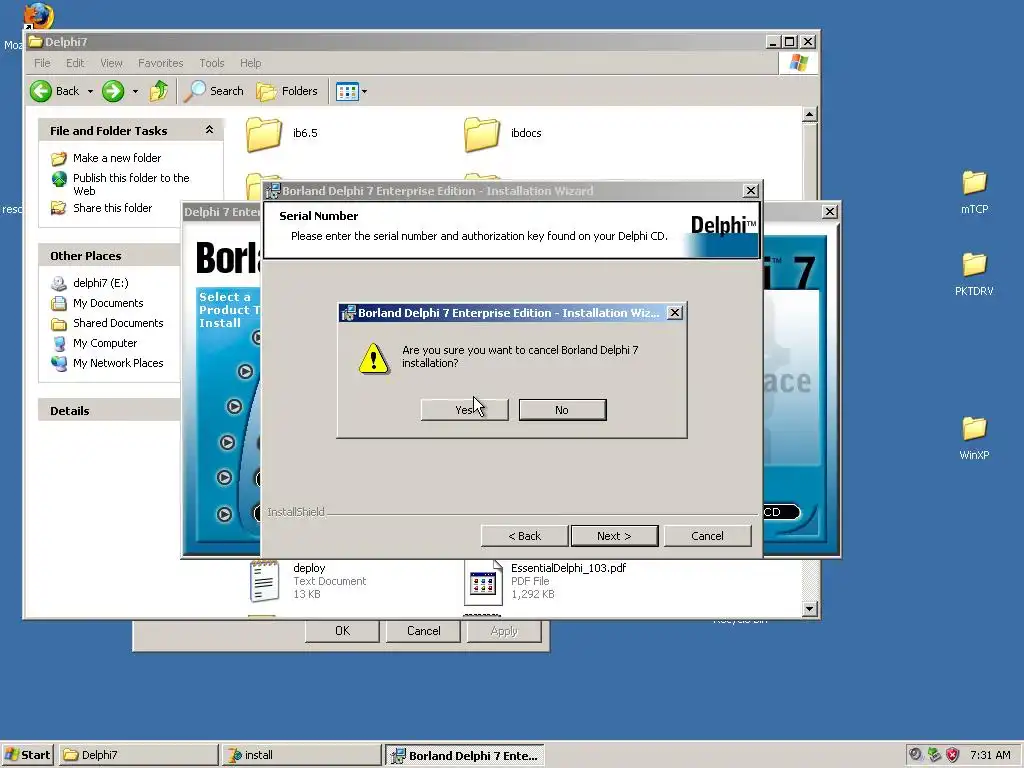Open the View menu in Explorer
The height and width of the screenshot is (768, 1024).
111,63
